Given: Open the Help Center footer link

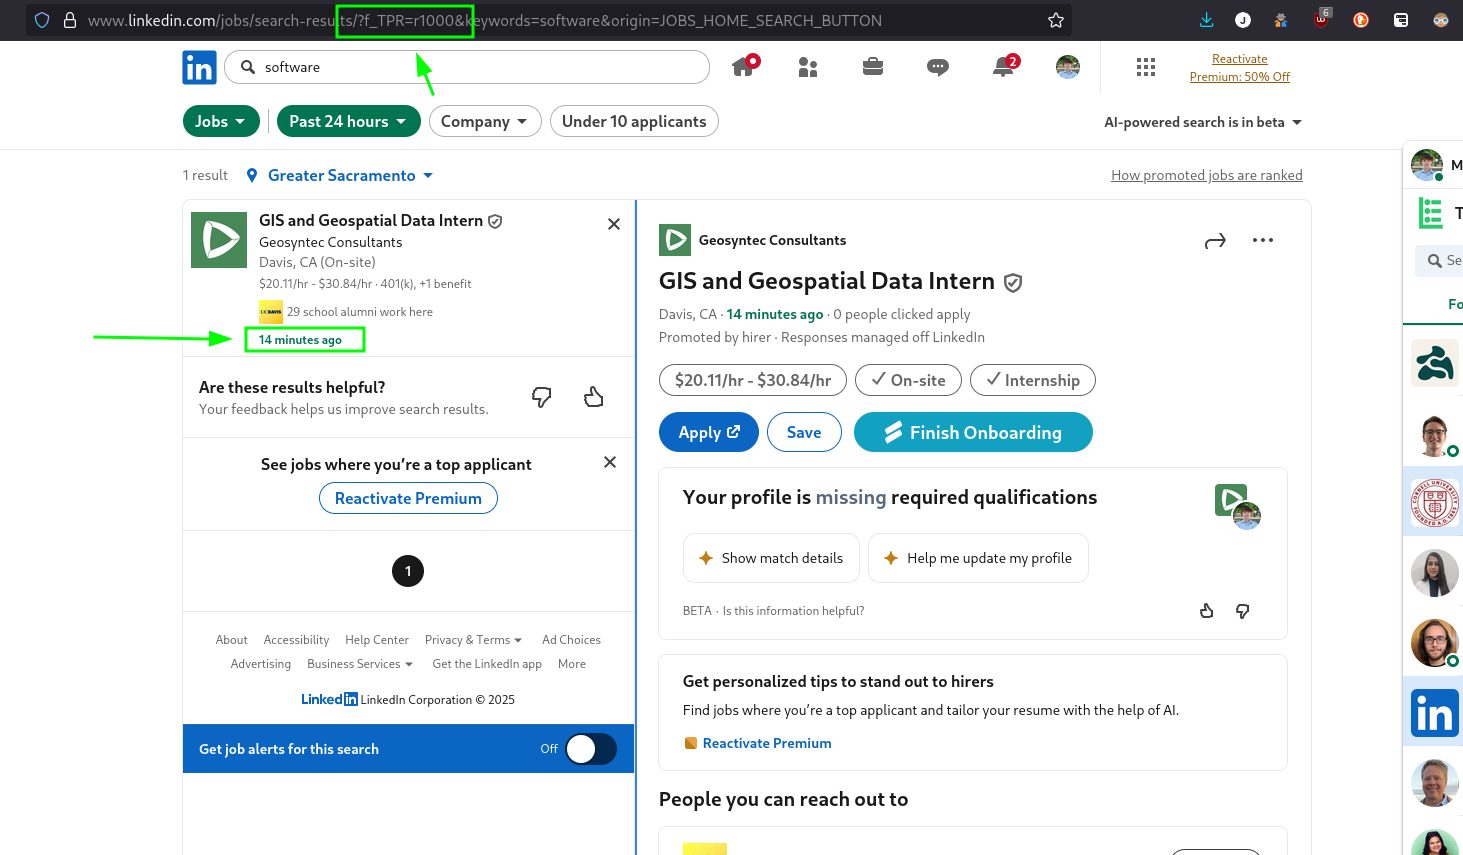Looking at the screenshot, I should (377, 640).
